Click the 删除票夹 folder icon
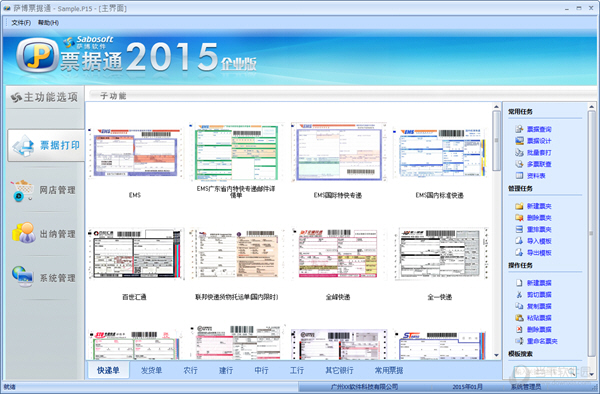 click(519, 218)
